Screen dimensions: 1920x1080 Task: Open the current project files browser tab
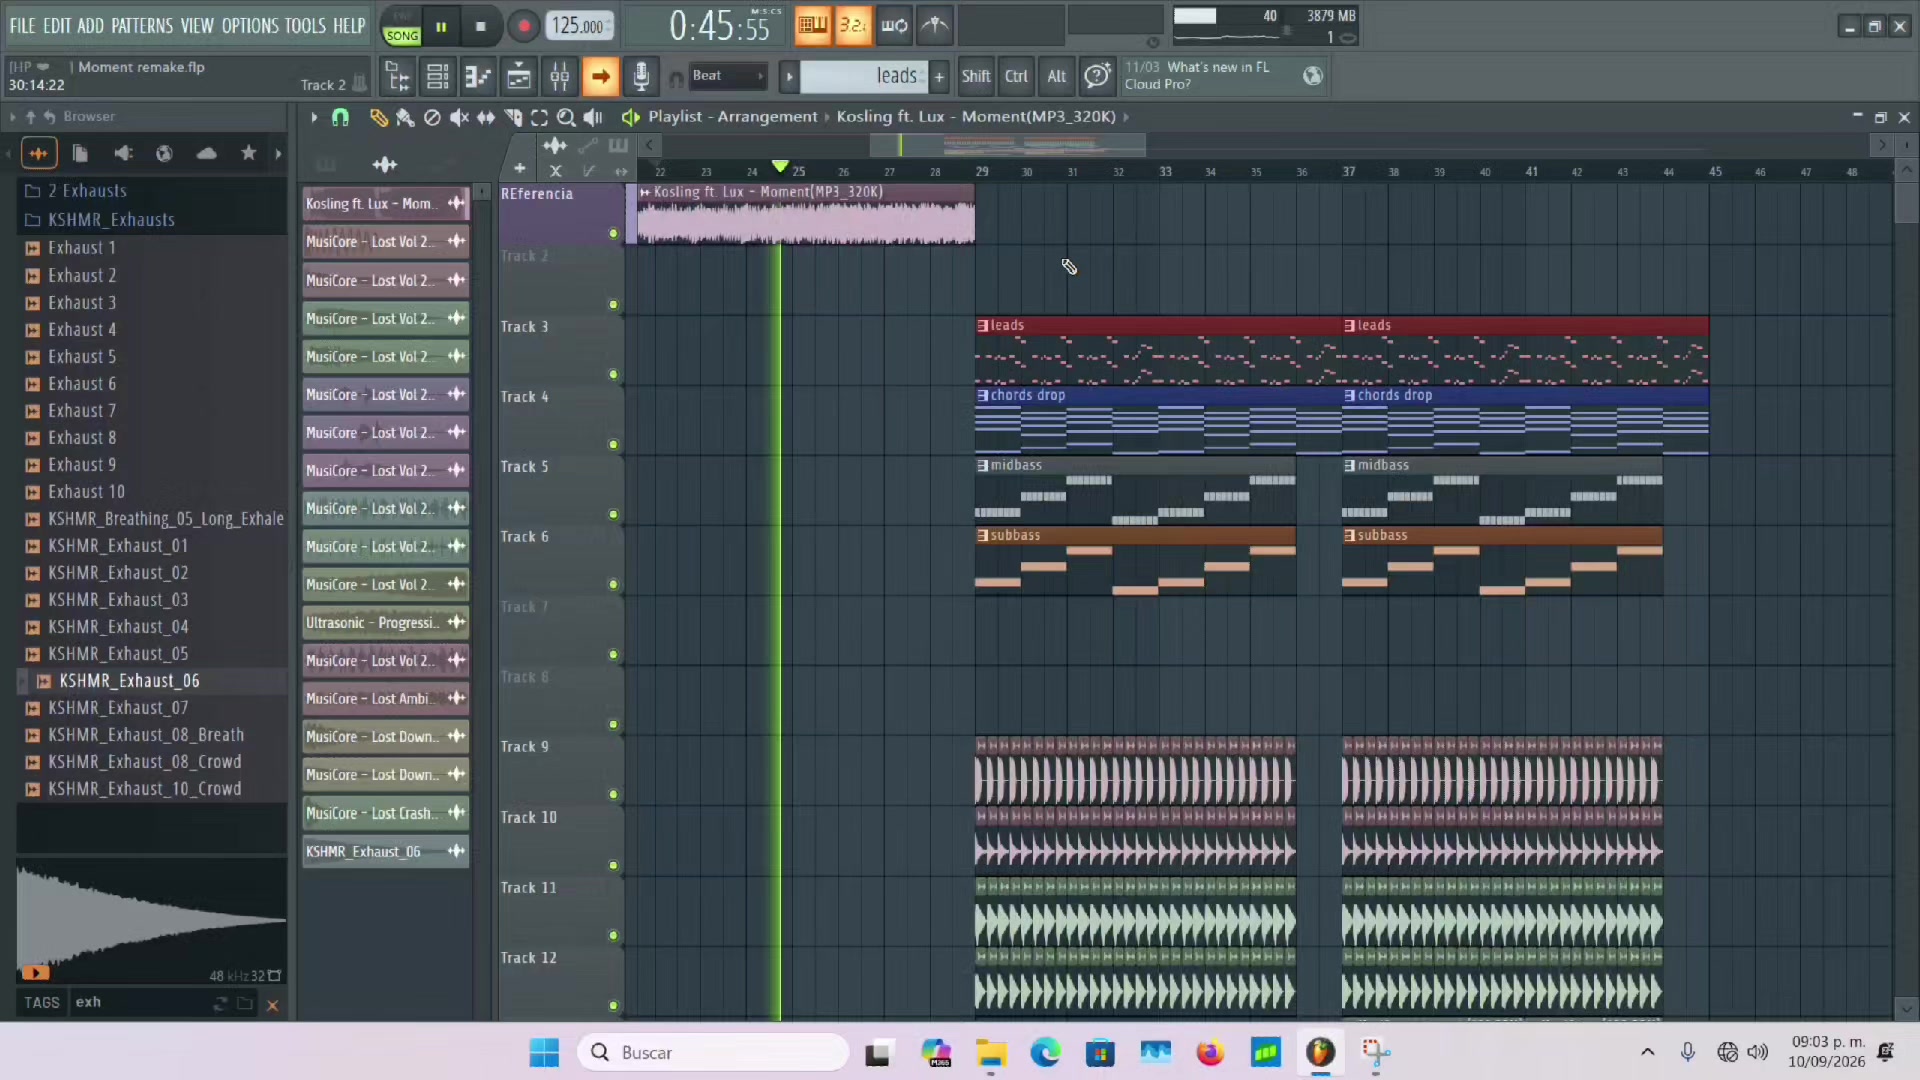pos(80,153)
